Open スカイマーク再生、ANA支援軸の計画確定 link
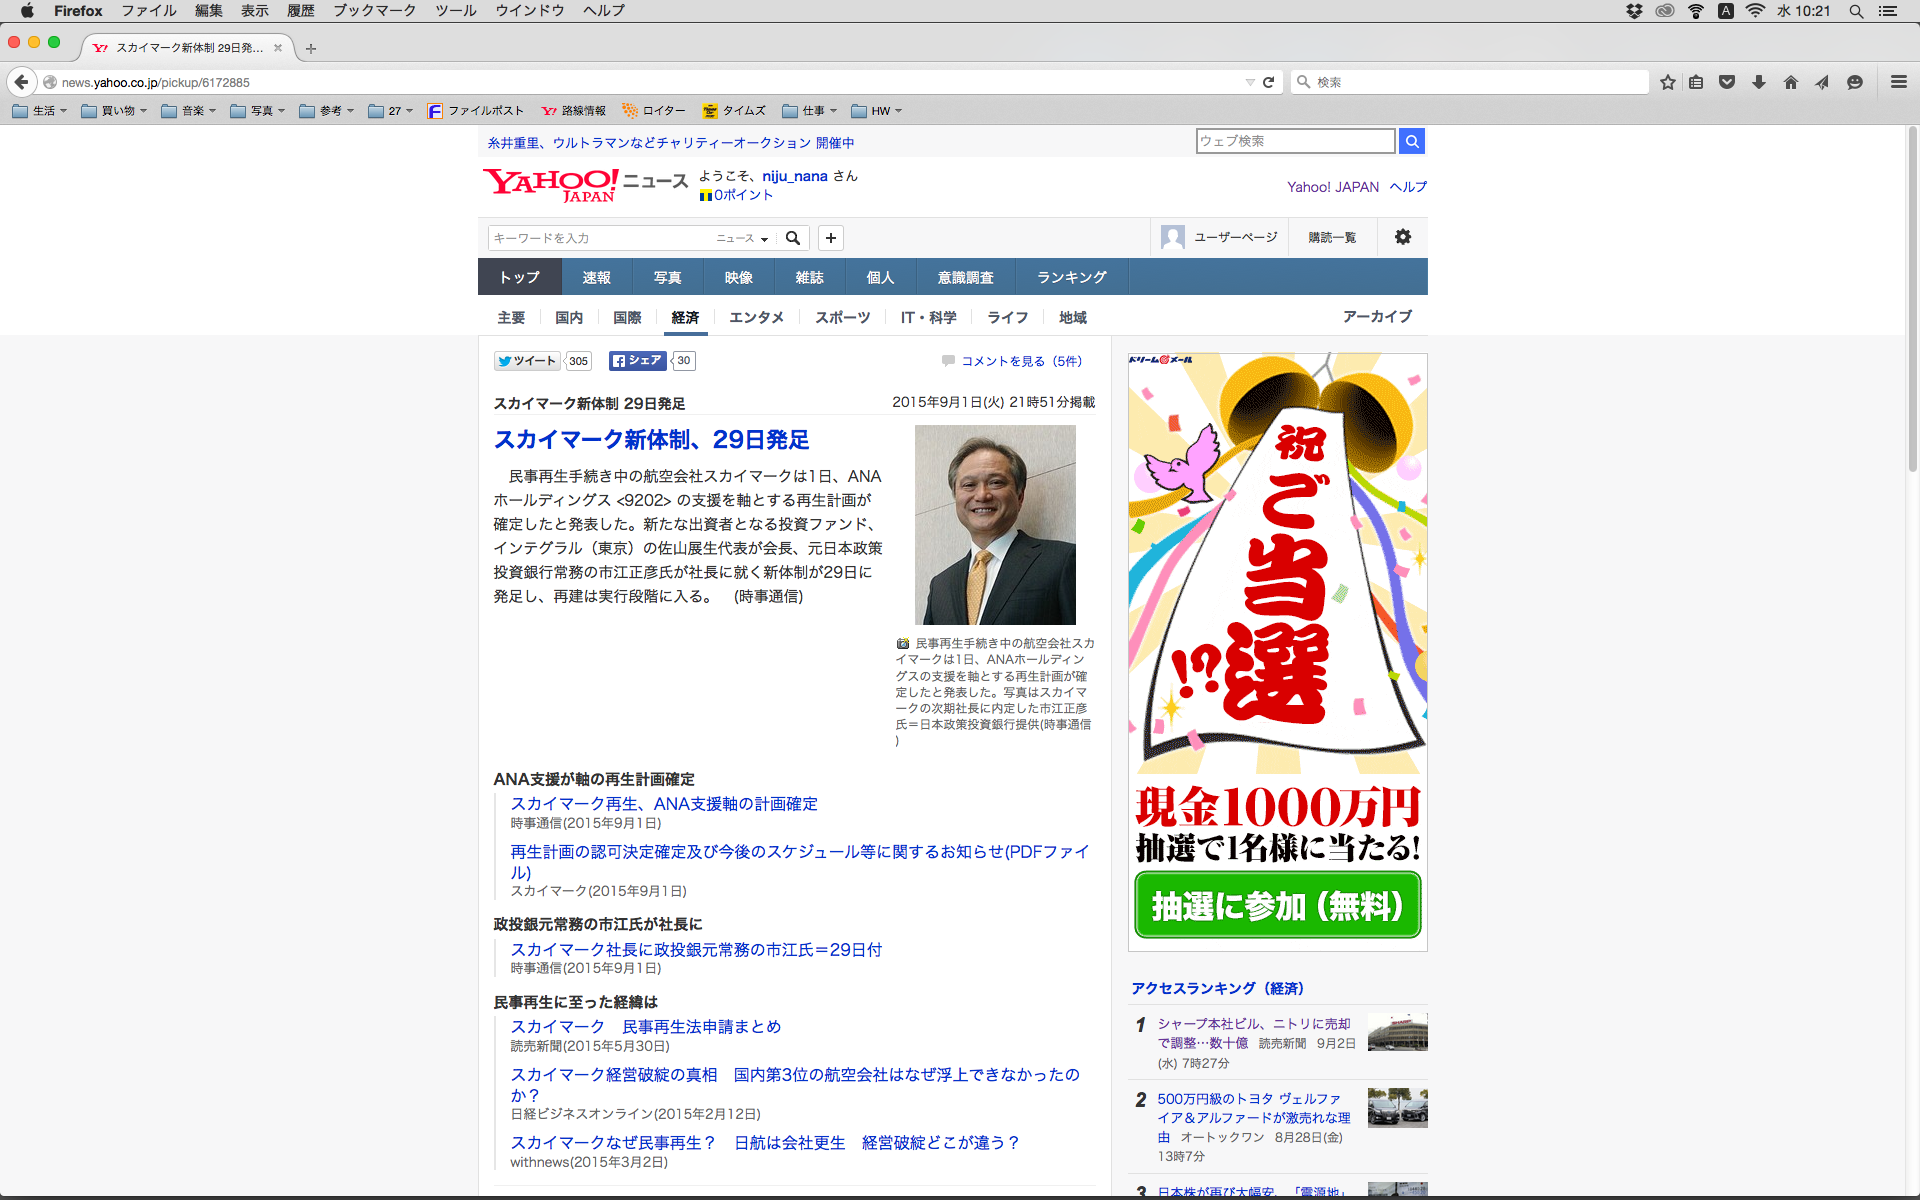This screenshot has width=1920, height=1200. (663, 804)
